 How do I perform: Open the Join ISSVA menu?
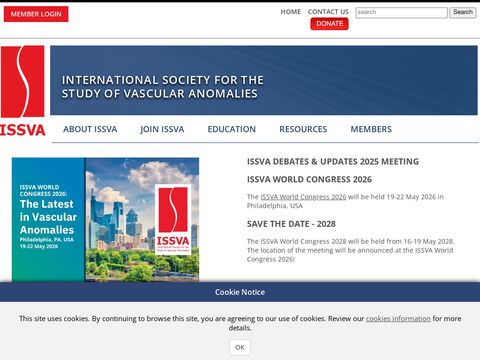[162, 129]
